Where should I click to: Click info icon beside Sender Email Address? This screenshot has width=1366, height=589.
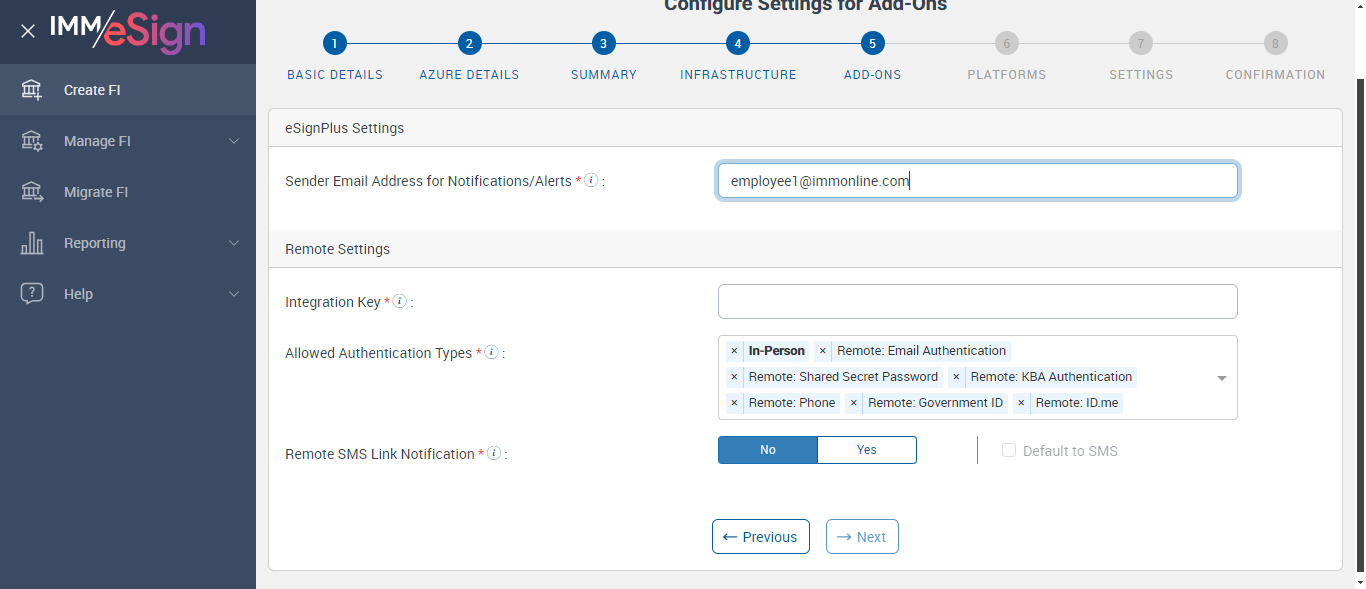pyautogui.click(x=591, y=181)
